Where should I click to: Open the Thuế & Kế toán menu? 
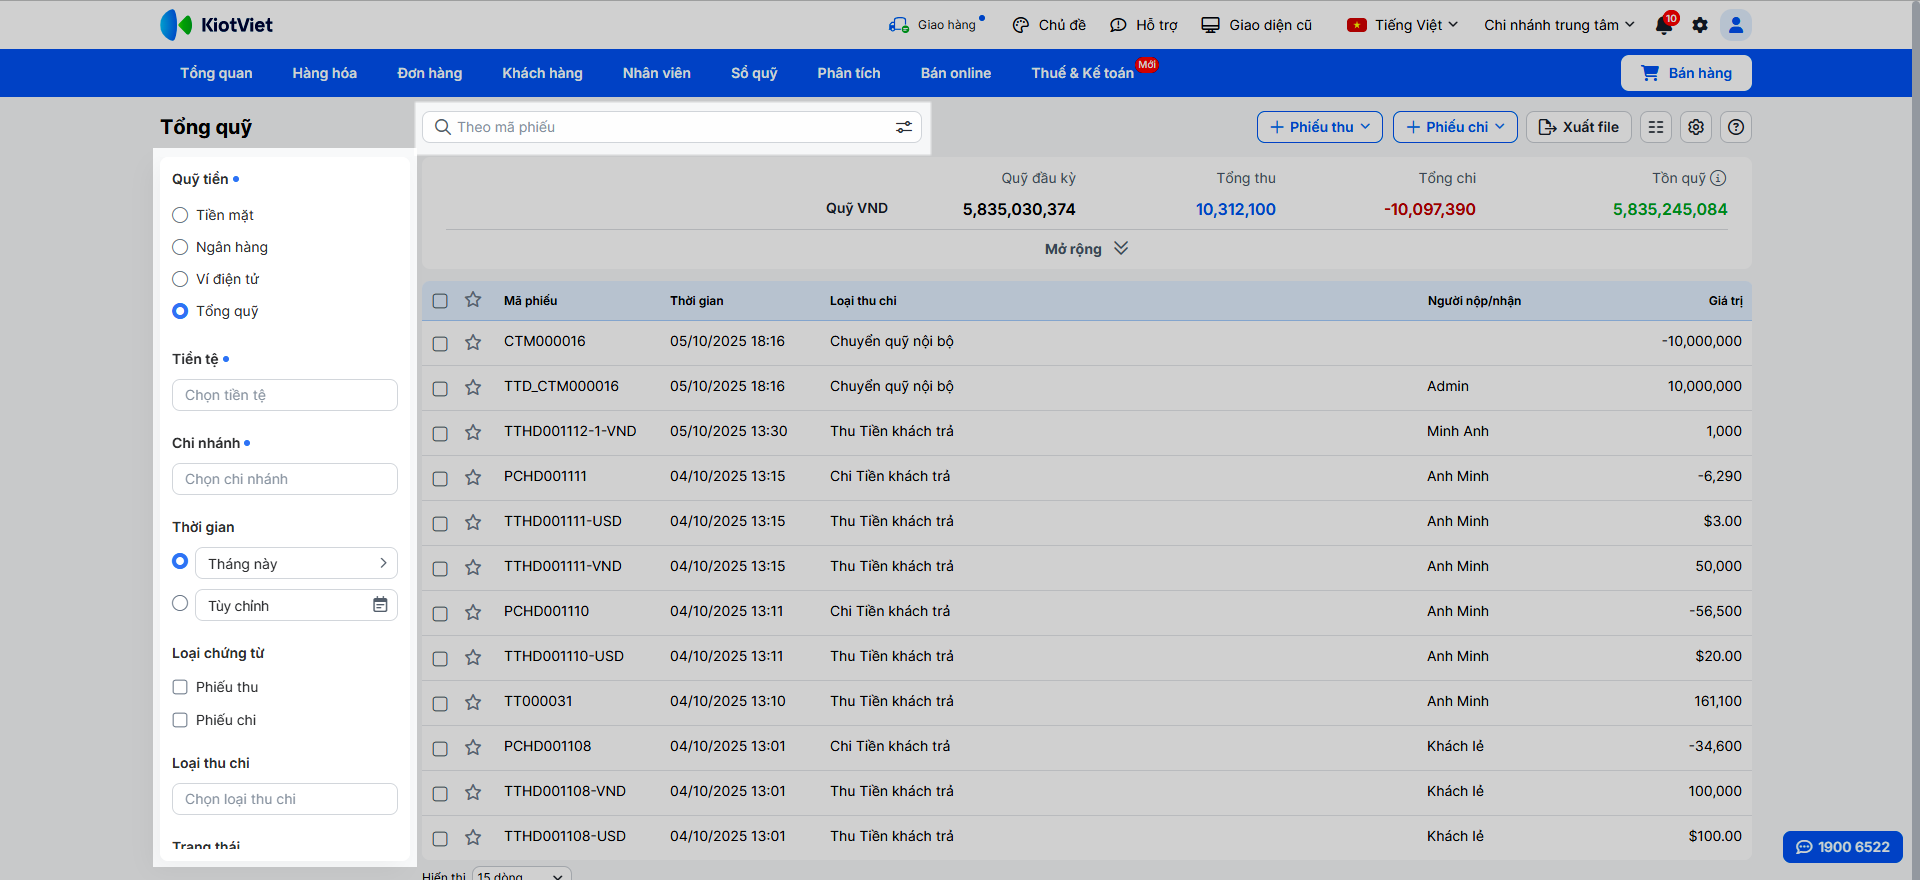point(1083,73)
